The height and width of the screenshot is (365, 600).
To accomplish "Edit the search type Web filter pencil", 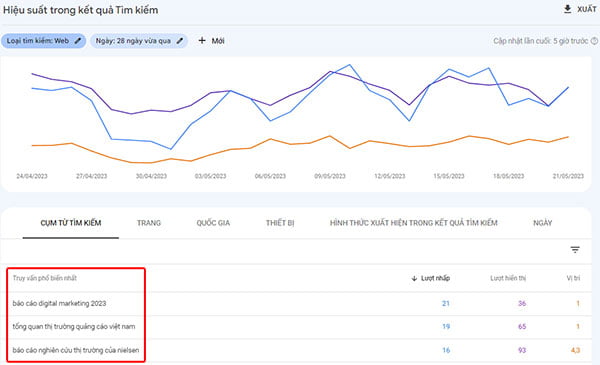I will (x=78, y=41).
